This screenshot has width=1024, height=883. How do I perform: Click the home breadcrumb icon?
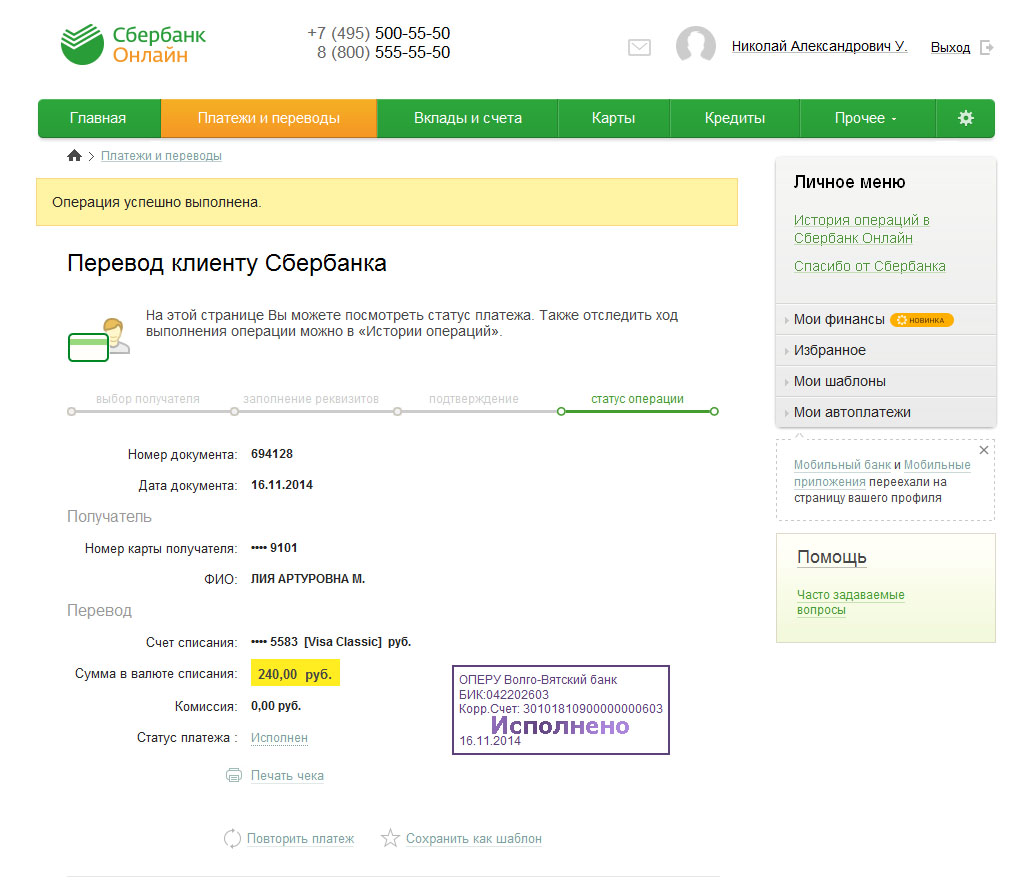74,155
